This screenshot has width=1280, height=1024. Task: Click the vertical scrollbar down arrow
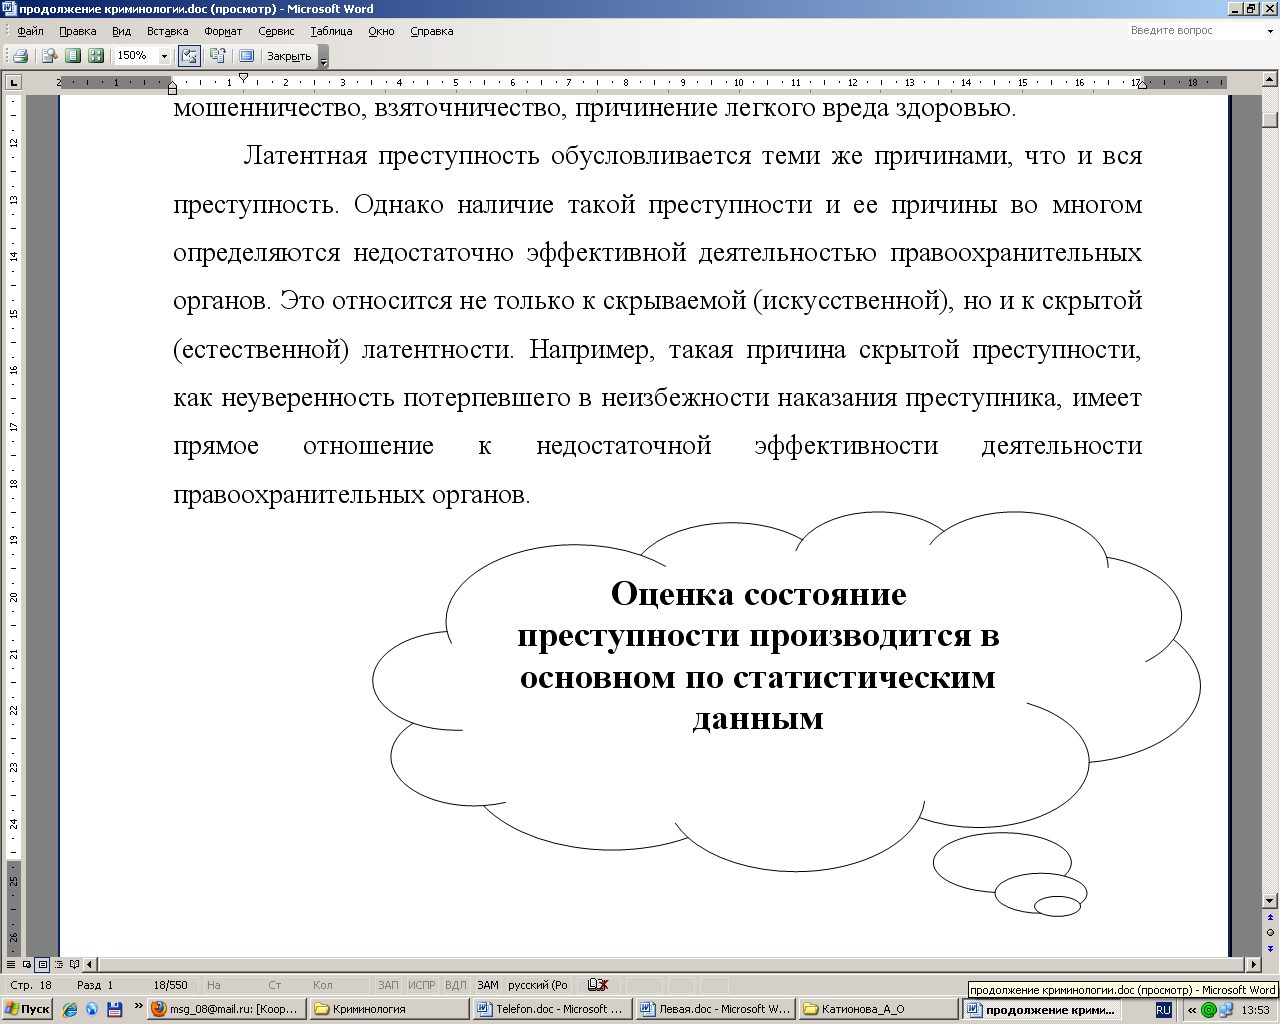click(1271, 900)
